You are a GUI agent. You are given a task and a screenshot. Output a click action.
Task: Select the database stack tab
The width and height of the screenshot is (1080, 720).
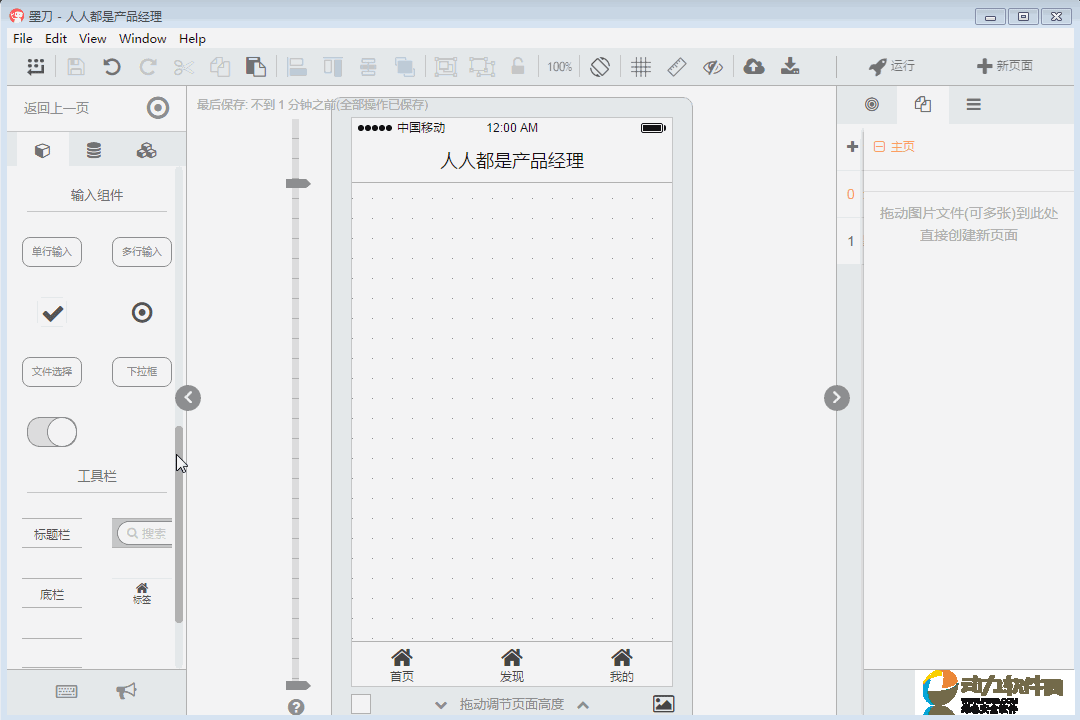[94, 150]
